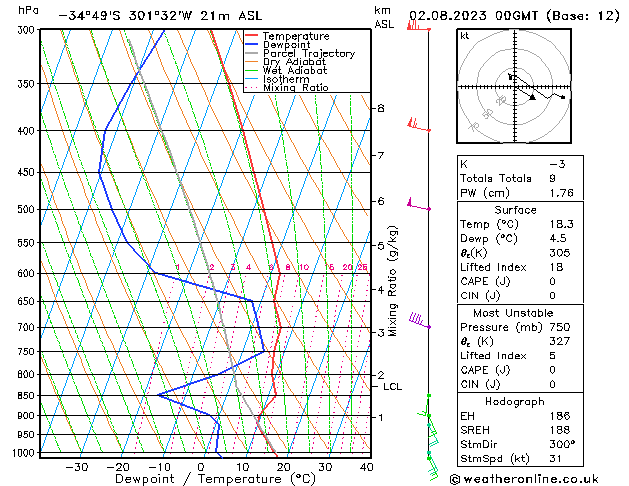Click the red Temperature legend line

[x=251, y=36]
